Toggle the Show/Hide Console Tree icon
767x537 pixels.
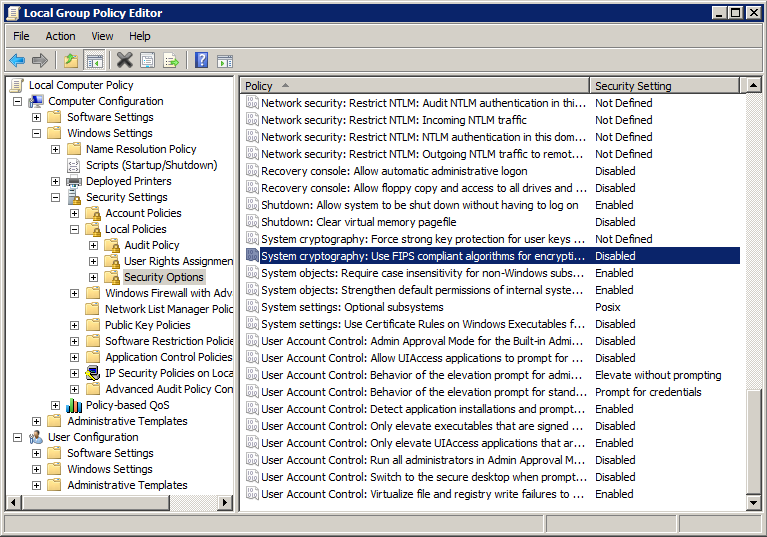pyautogui.click(x=94, y=61)
